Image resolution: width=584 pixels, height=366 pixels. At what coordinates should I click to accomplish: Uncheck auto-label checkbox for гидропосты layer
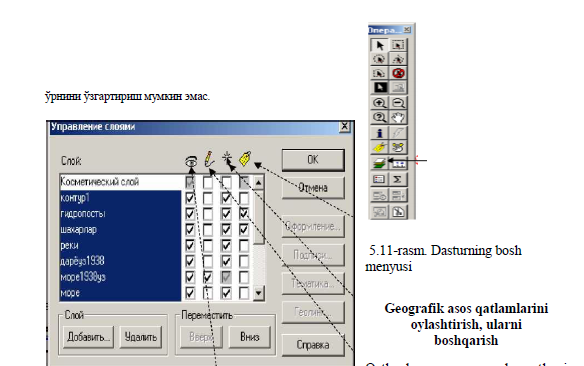click(x=244, y=214)
